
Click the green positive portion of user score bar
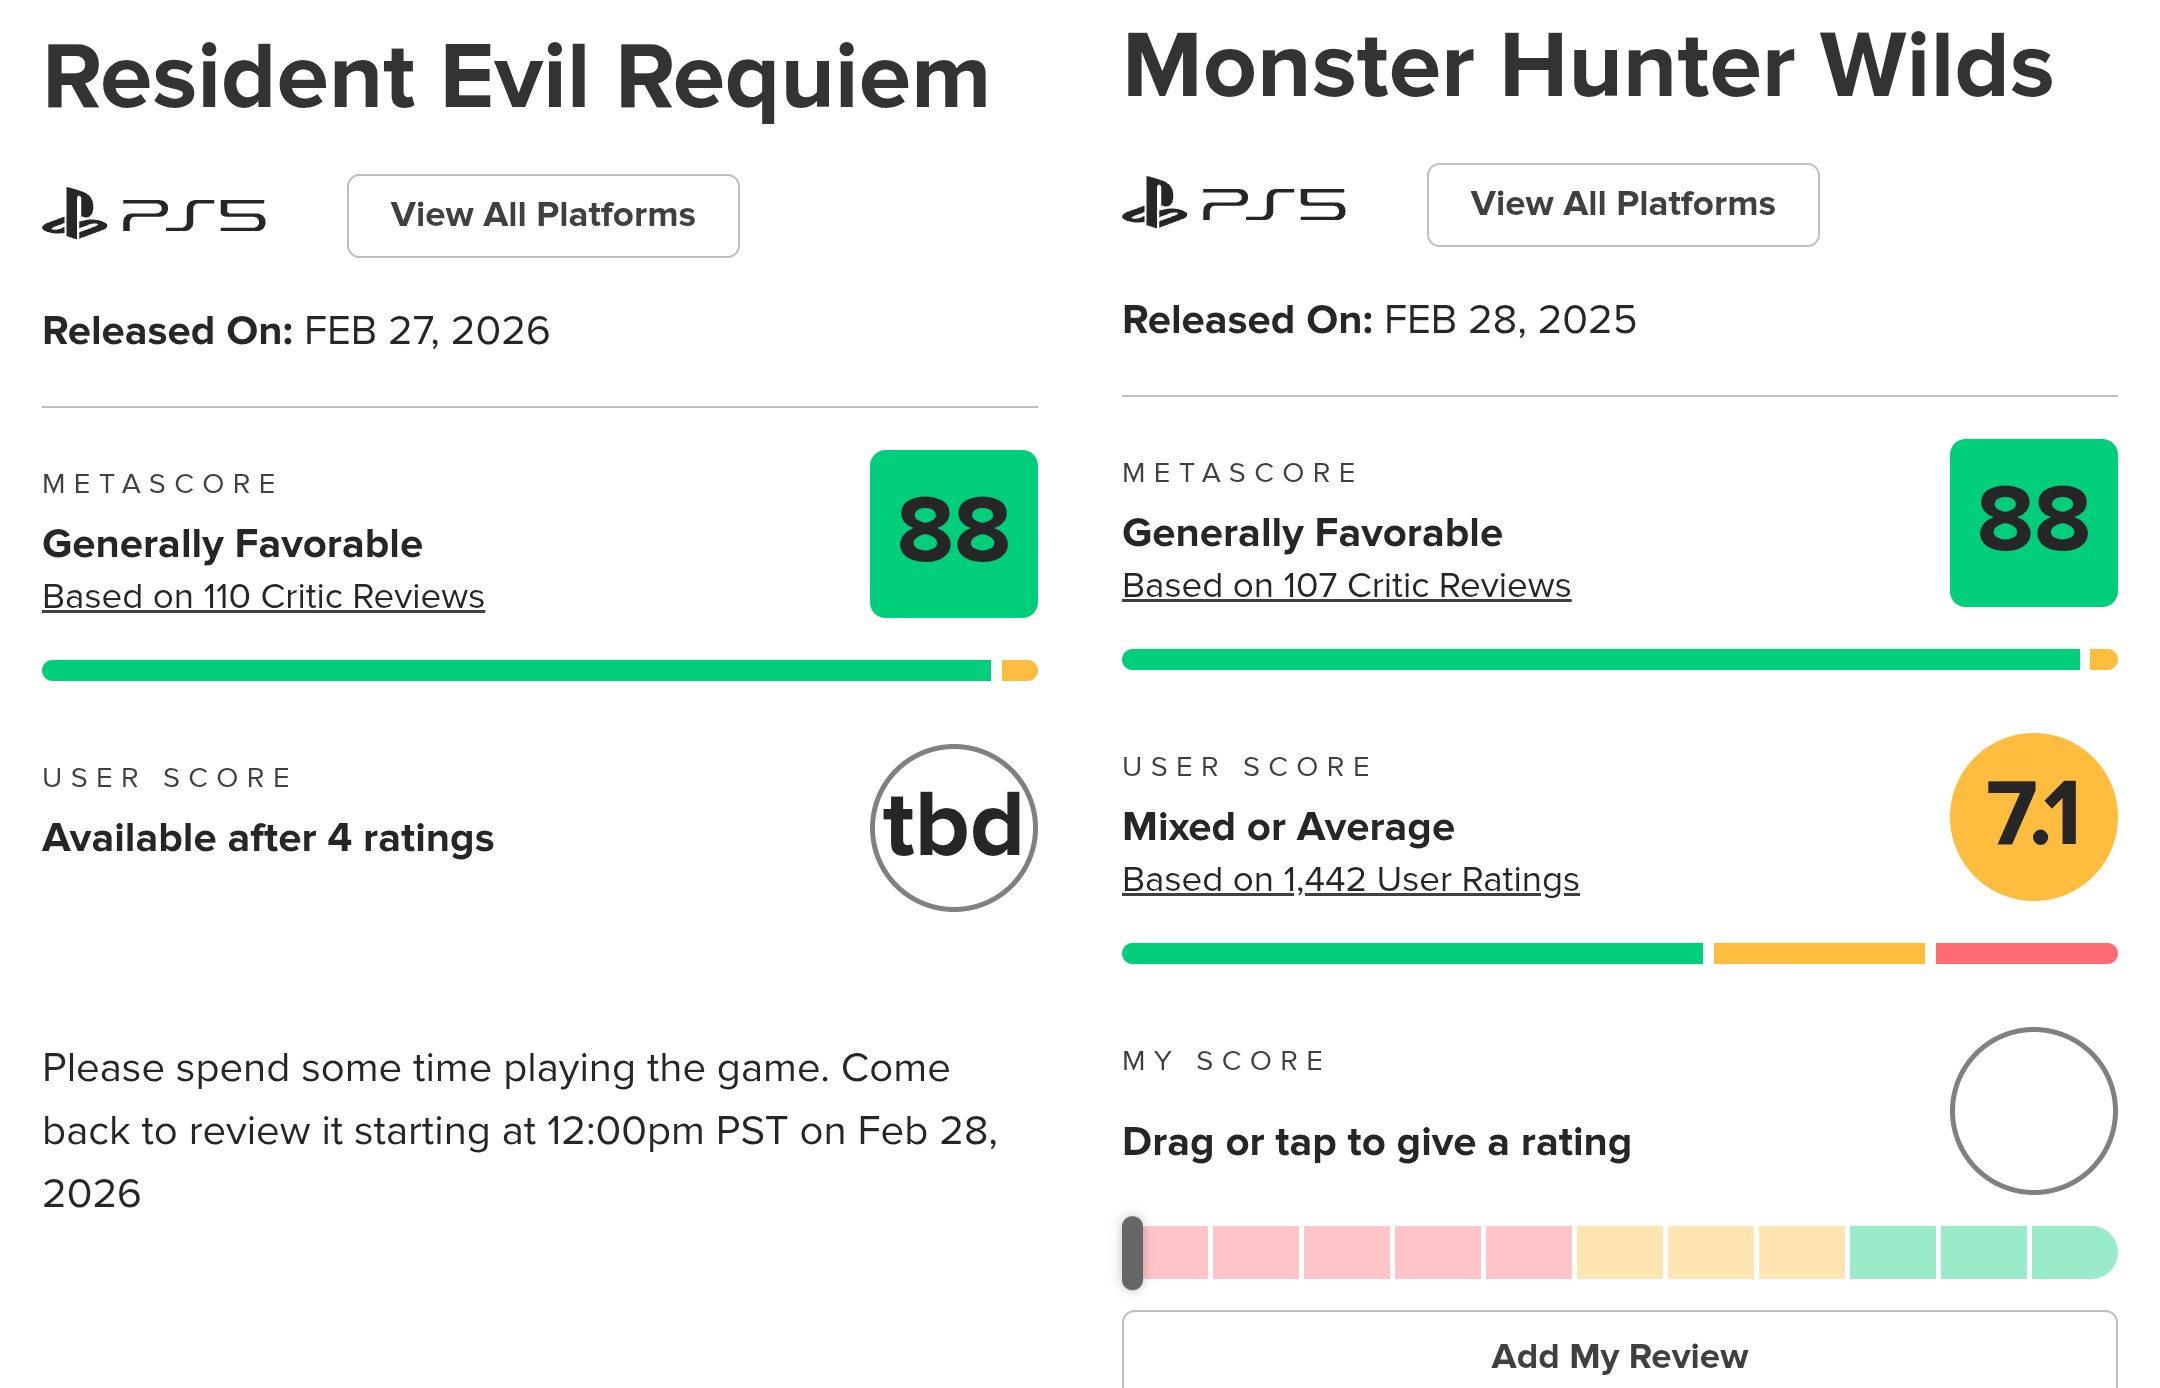(x=1411, y=953)
